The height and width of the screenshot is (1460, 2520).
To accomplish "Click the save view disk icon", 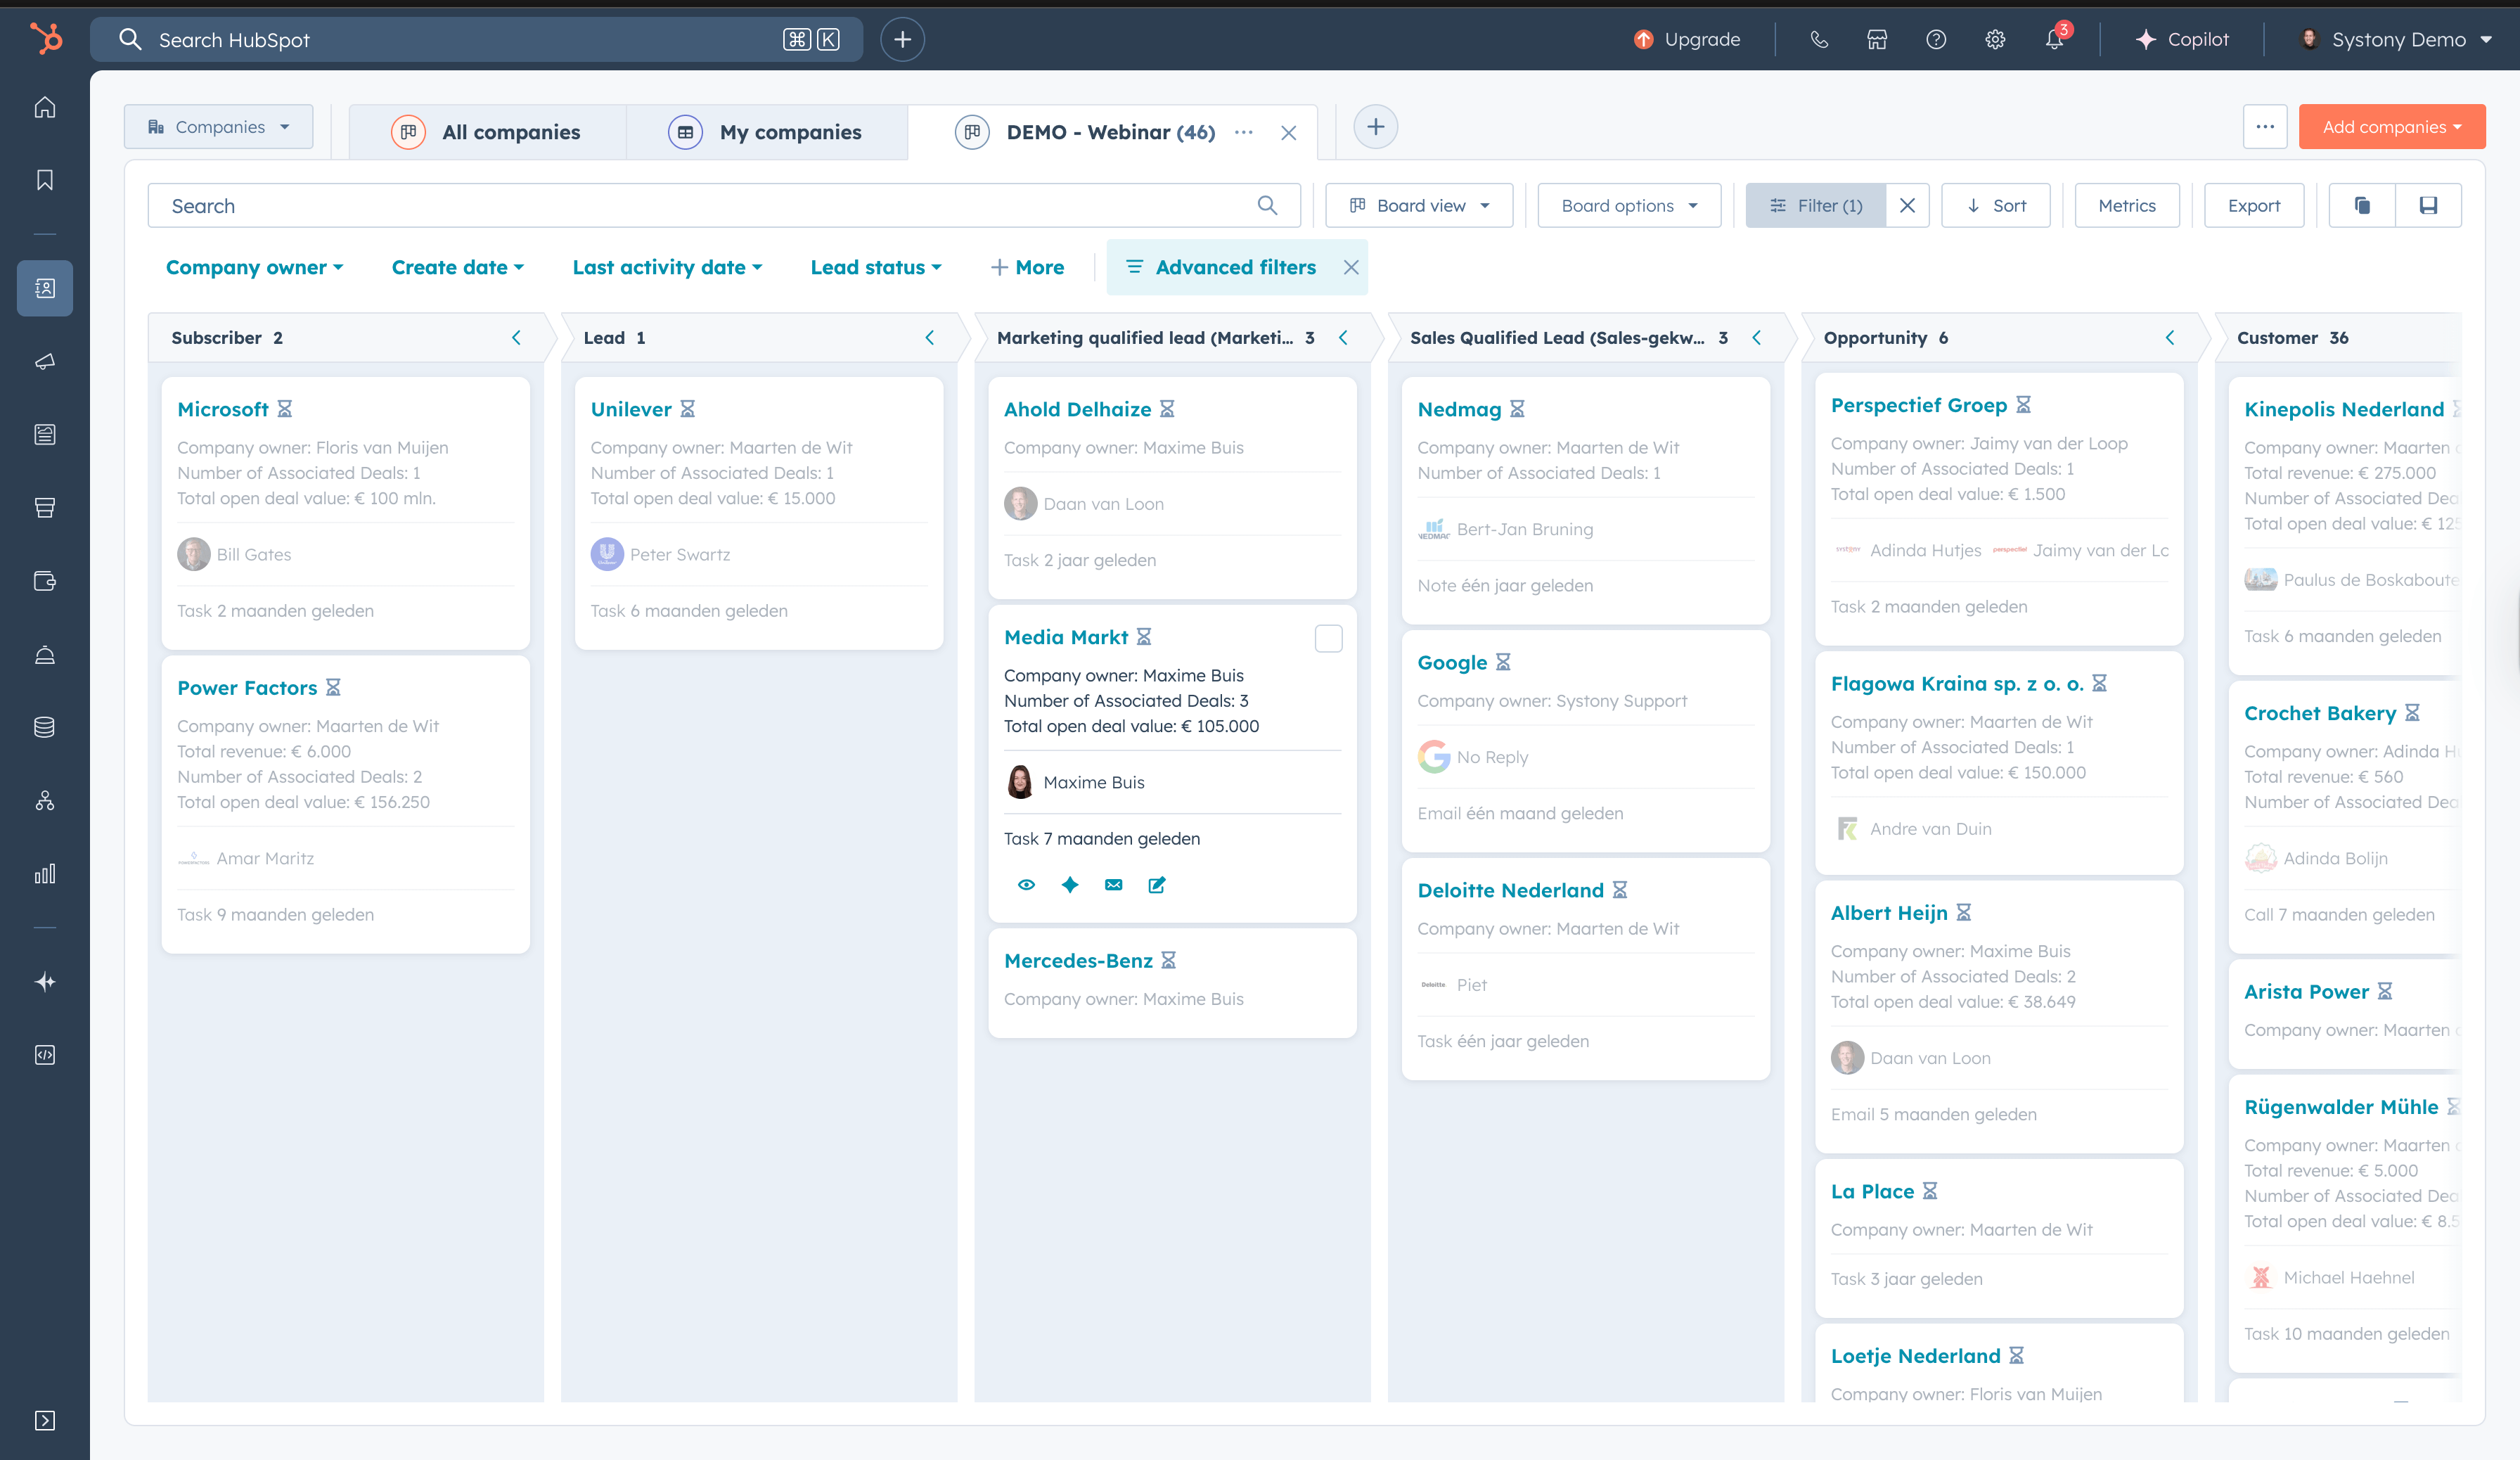I will tap(2428, 205).
